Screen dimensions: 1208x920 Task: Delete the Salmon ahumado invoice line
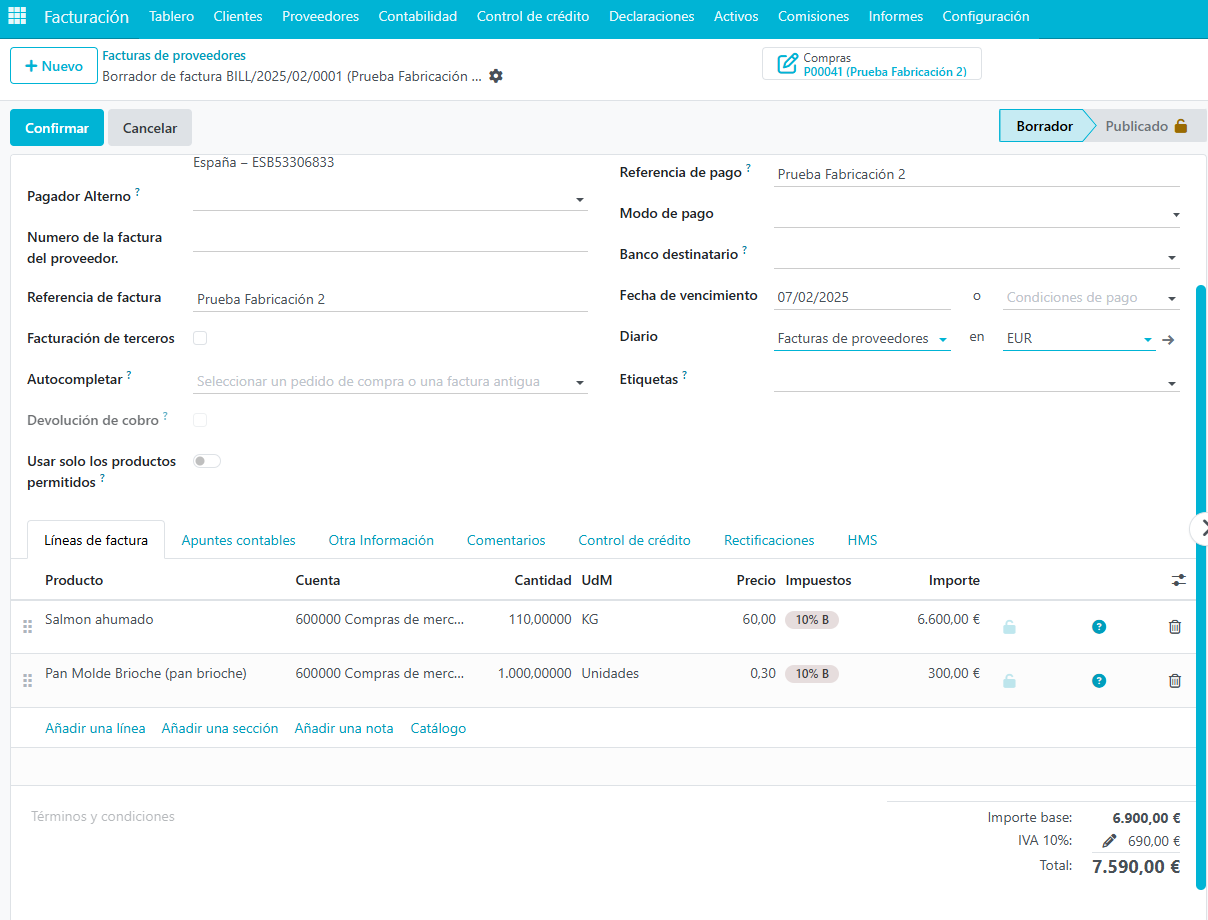[x=1175, y=627]
